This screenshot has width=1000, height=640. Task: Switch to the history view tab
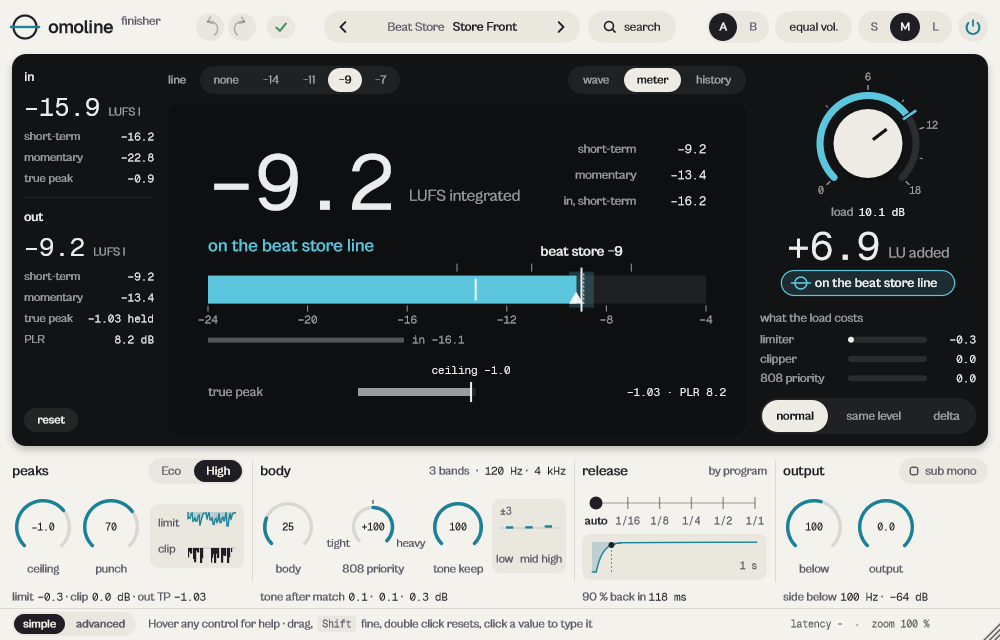click(x=713, y=80)
